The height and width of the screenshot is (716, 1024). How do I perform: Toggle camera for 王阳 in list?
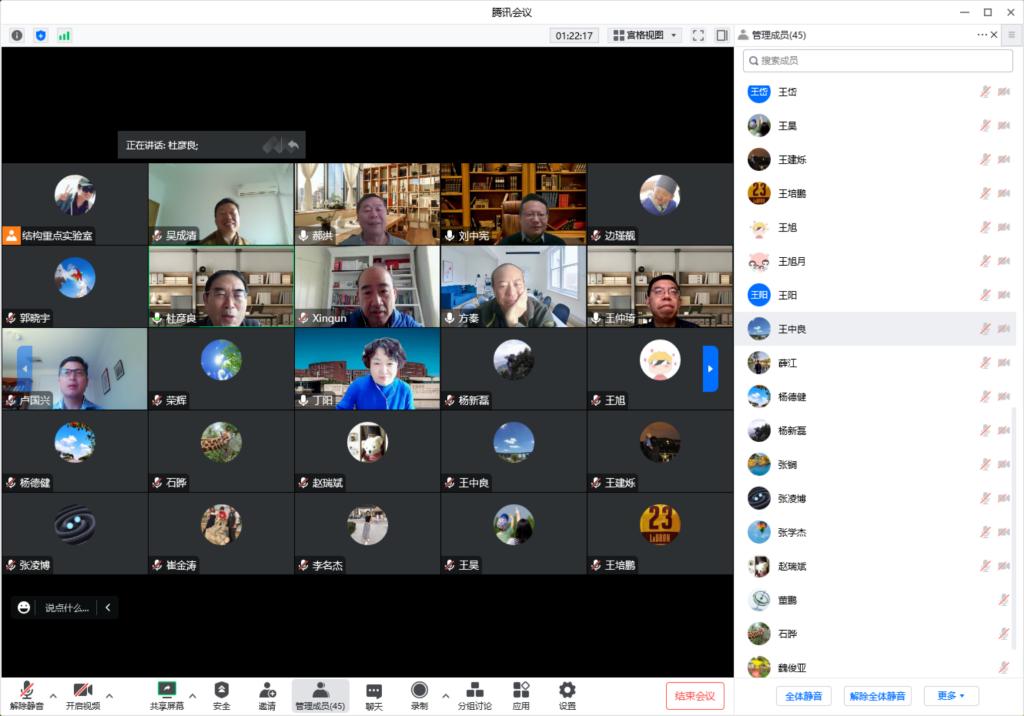point(1004,295)
